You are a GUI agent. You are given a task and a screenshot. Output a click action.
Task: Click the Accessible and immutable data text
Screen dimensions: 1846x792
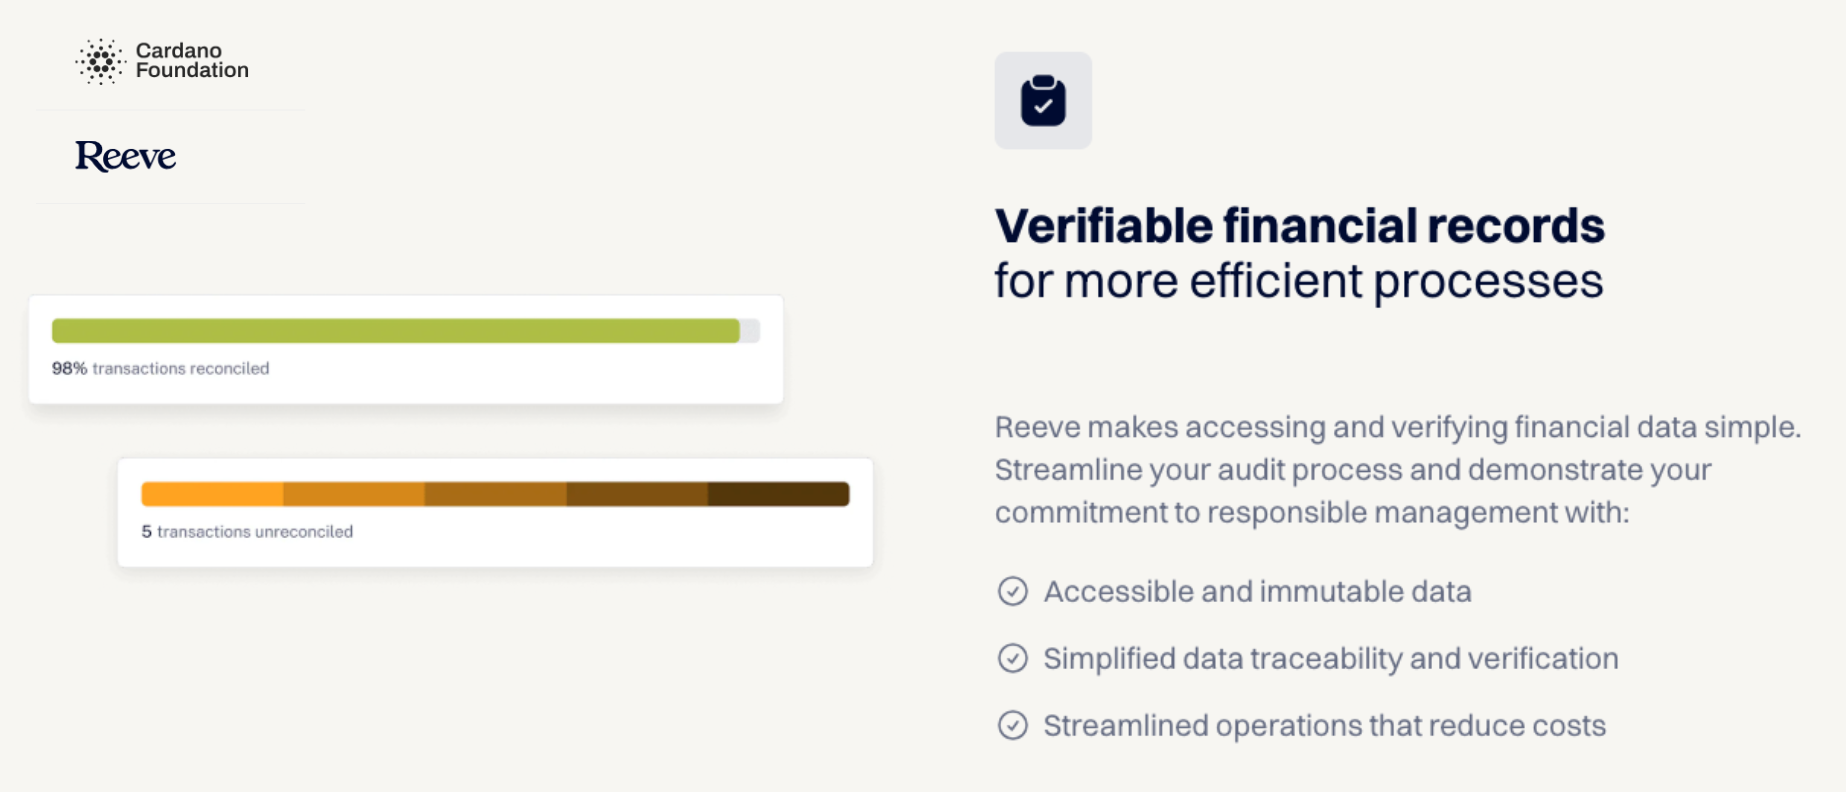point(1257,591)
